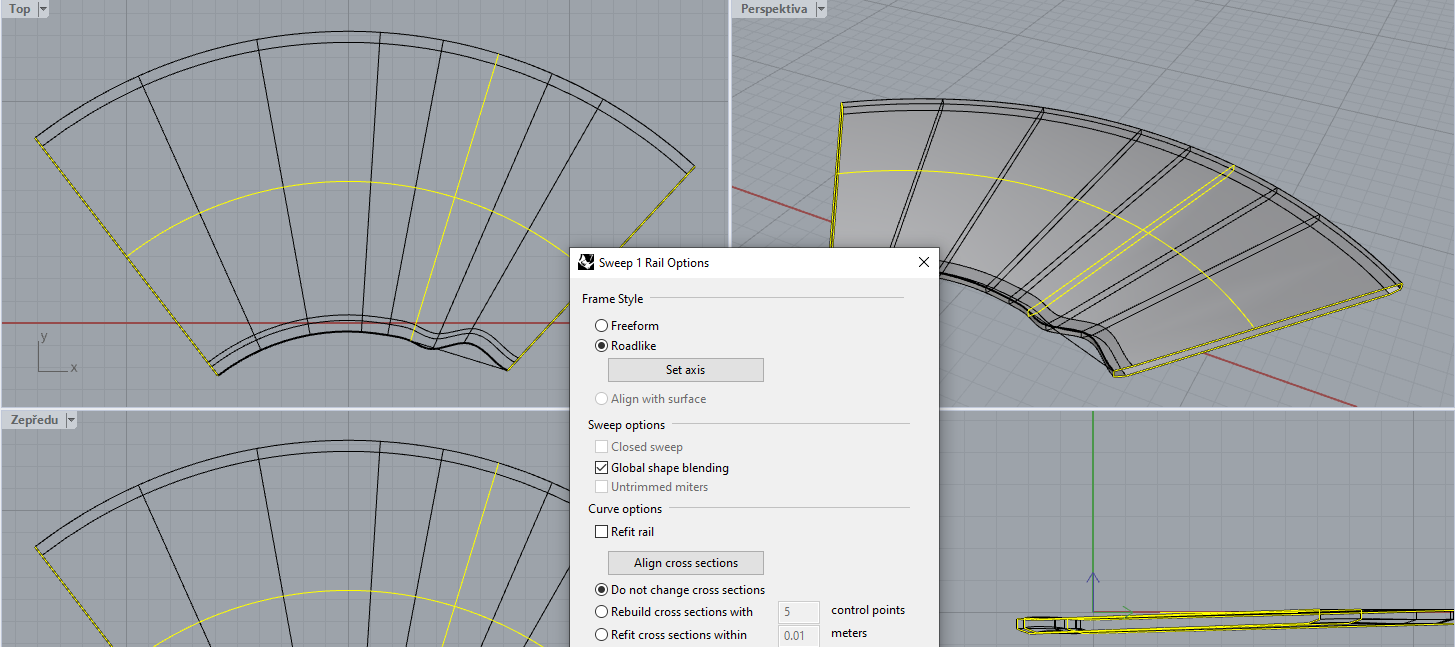Screen dimensions: 1455x647
Task: Select the Roadlike frame style
Action: pyautogui.click(x=601, y=346)
